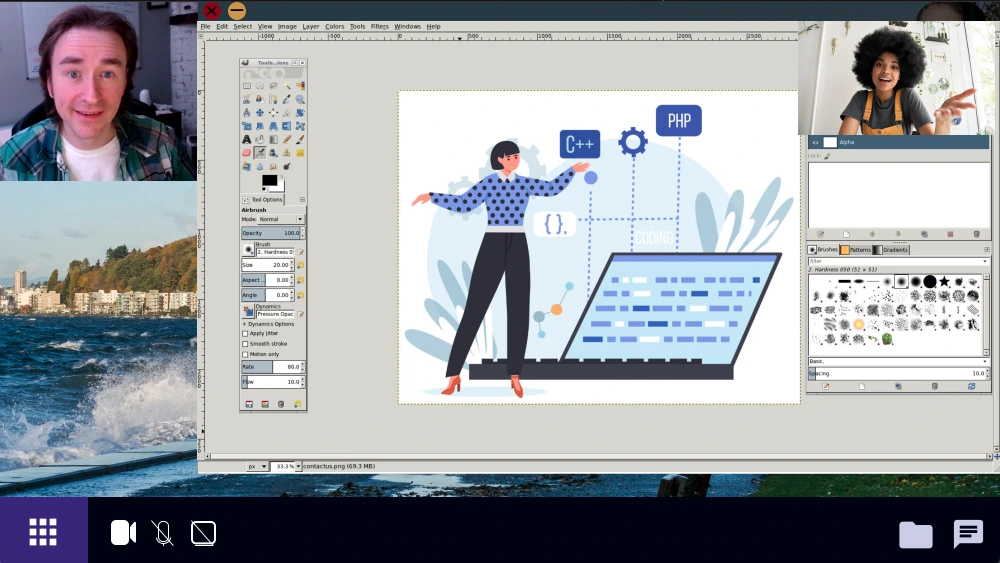The height and width of the screenshot is (563, 1000).
Task: Open the px units dropdown in status bar
Action: pos(257,466)
